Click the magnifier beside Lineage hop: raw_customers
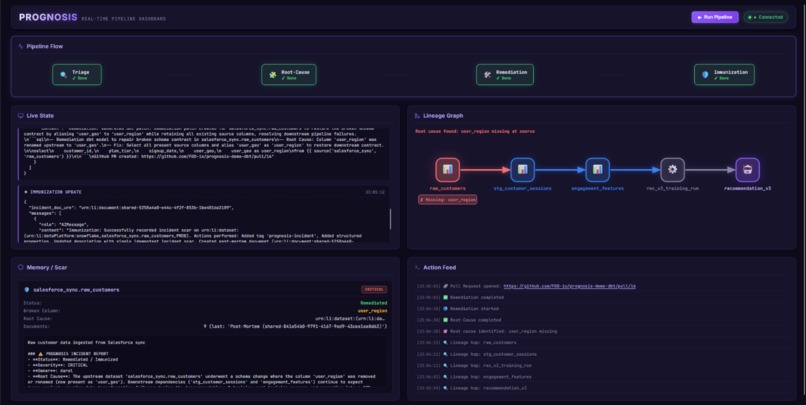 445,343
